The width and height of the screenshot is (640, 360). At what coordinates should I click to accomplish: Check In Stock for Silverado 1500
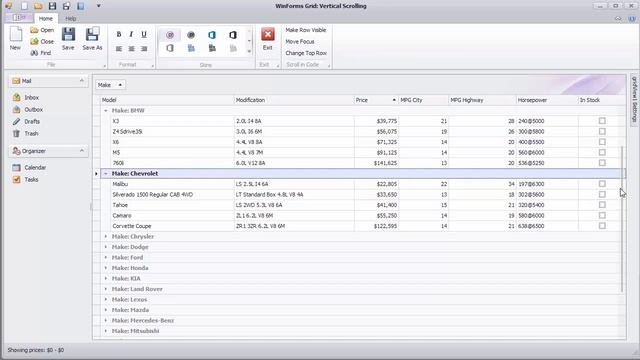(x=602, y=194)
